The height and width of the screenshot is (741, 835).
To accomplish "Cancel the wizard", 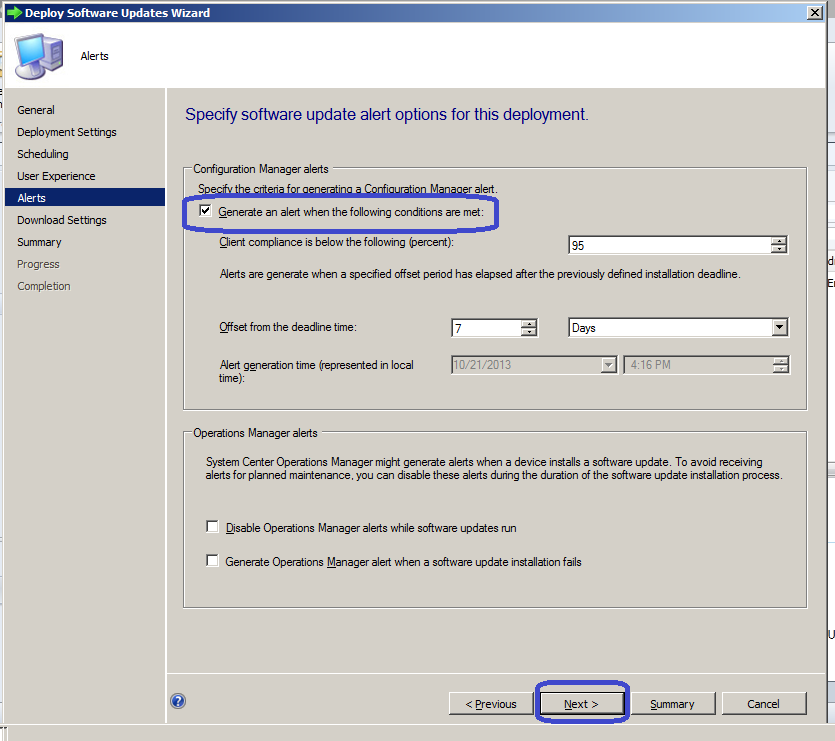I will point(763,704).
